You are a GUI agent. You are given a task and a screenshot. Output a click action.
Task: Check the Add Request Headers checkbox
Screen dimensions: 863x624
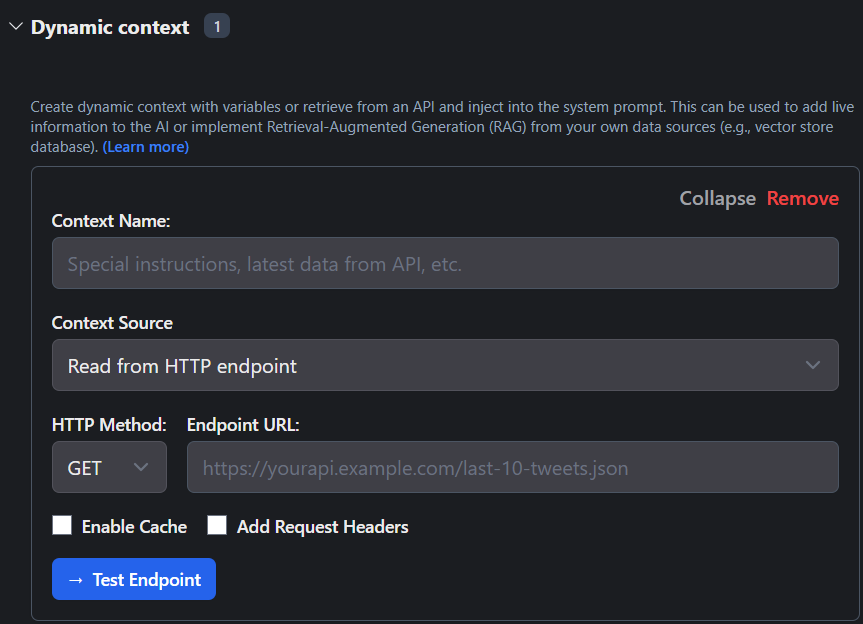click(x=217, y=526)
